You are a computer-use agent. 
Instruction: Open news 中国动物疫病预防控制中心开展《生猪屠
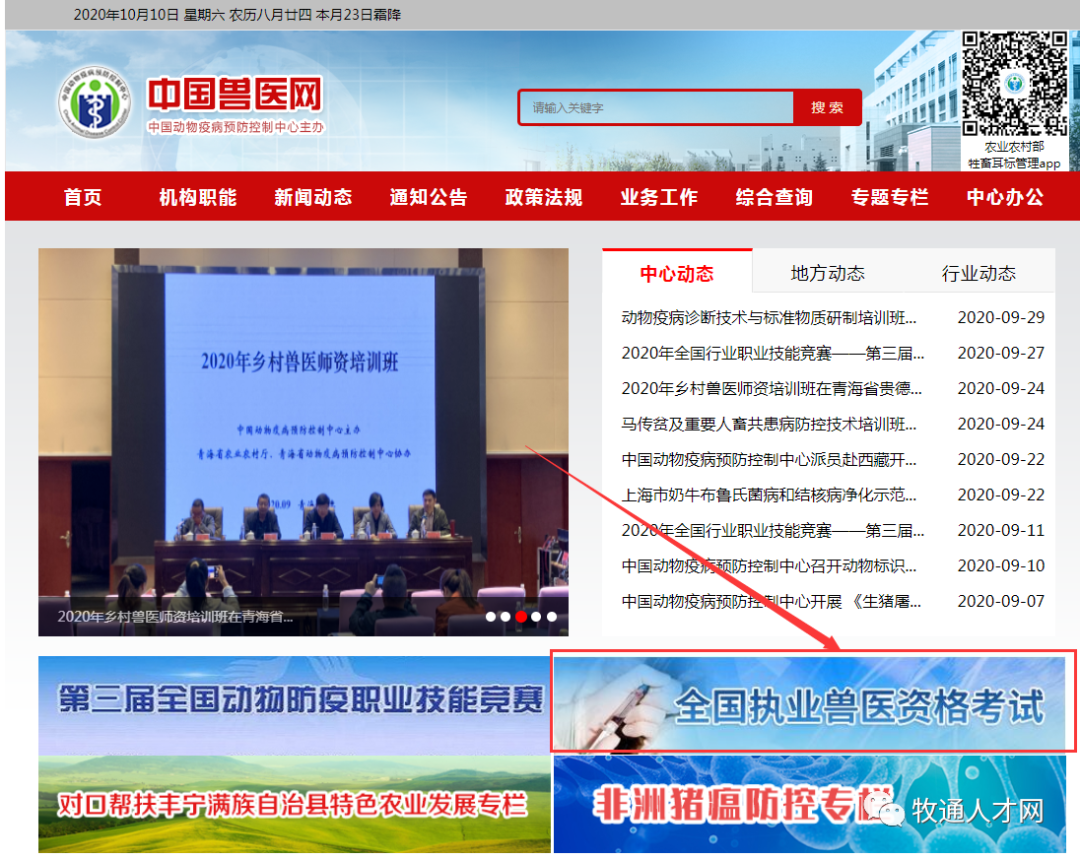tap(771, 601)
